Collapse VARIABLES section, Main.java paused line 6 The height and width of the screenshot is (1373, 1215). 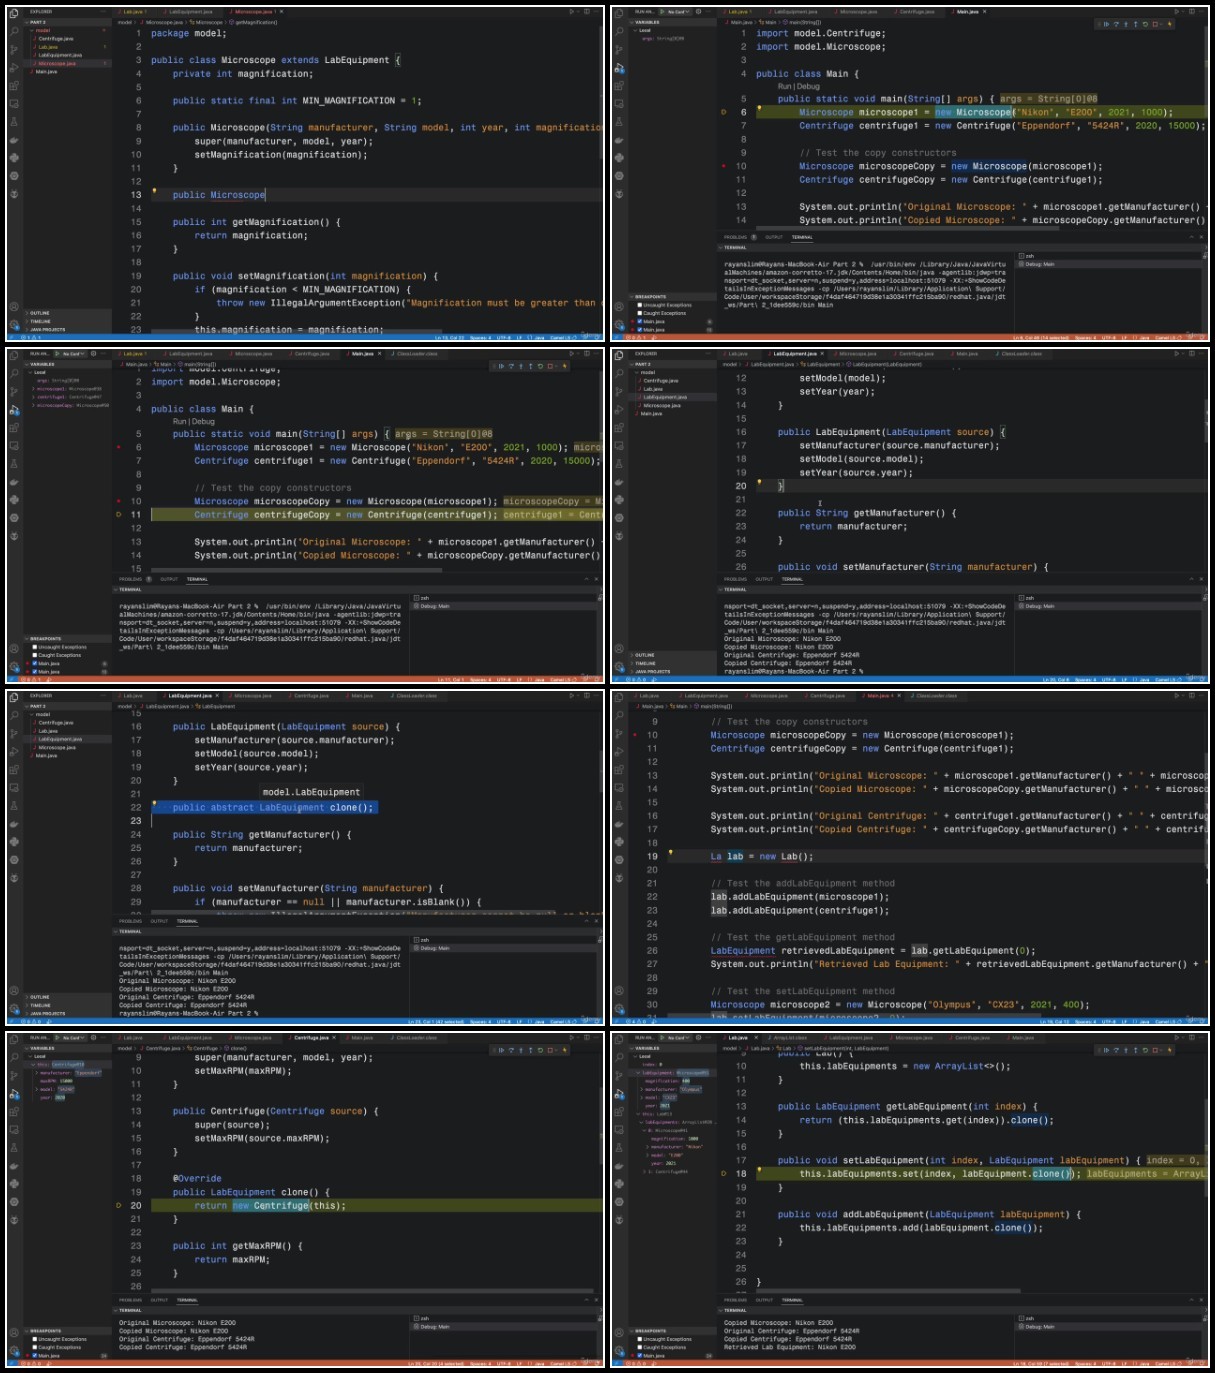coord(671,22)
